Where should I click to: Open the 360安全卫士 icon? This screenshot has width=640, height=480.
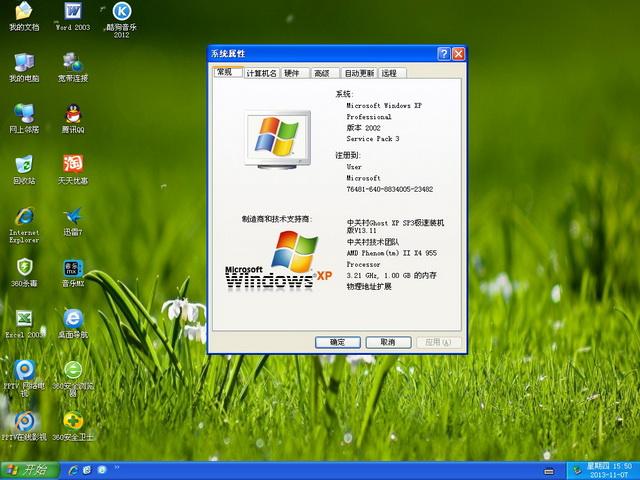(73, 427)
